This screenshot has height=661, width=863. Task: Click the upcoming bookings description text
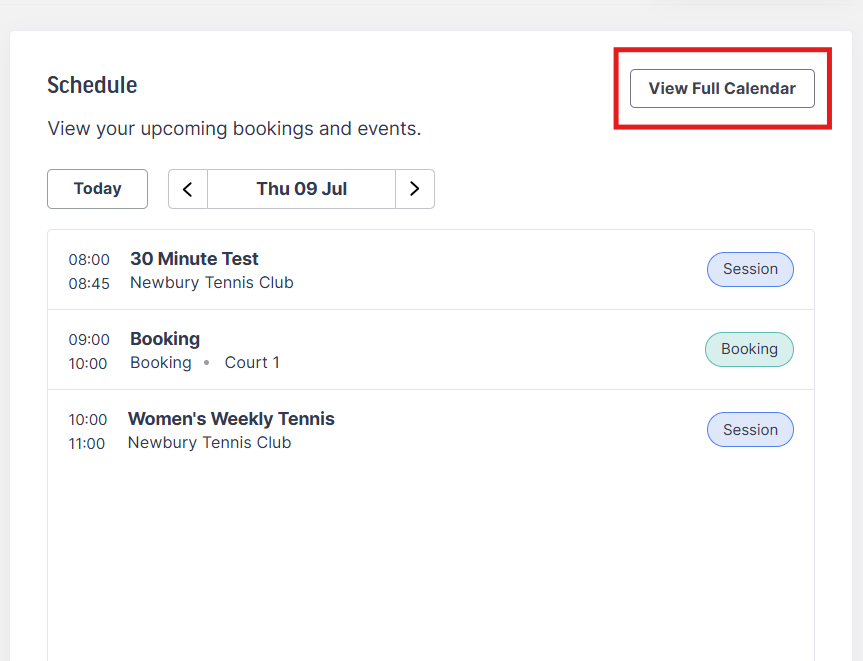(x=234, y=128)
